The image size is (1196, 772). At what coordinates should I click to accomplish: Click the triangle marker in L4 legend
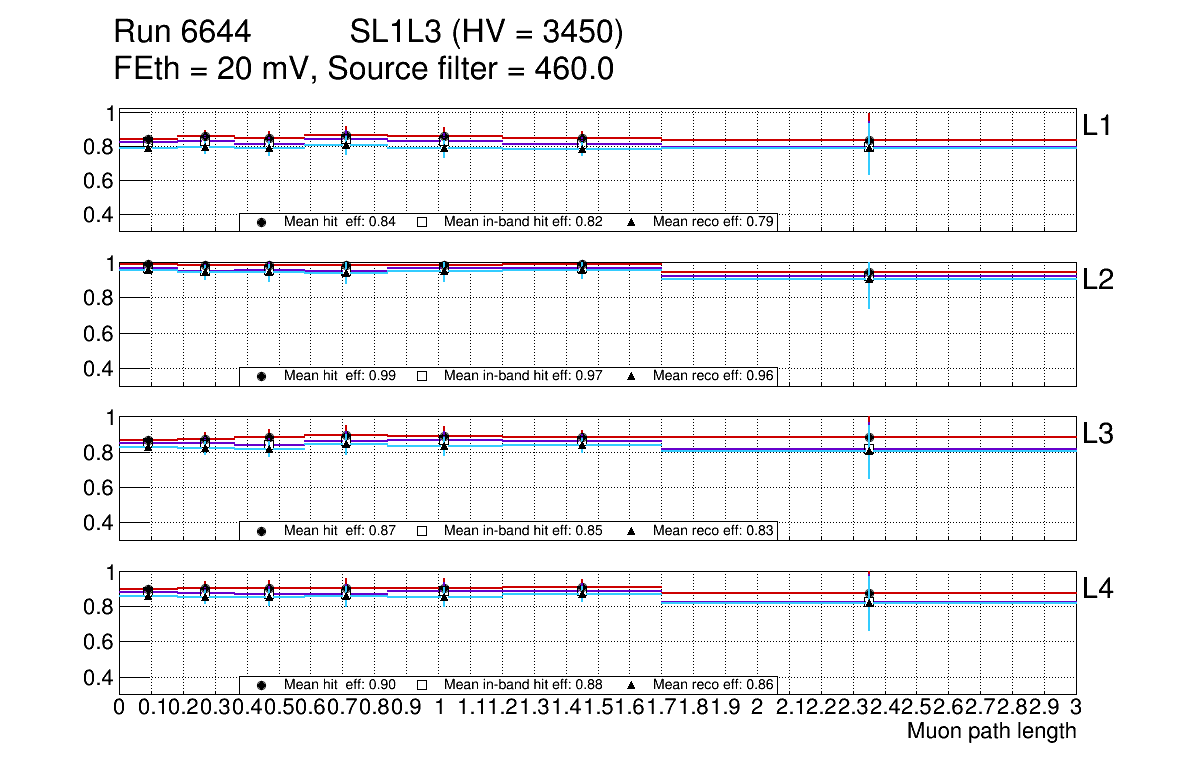pos(632,686)
